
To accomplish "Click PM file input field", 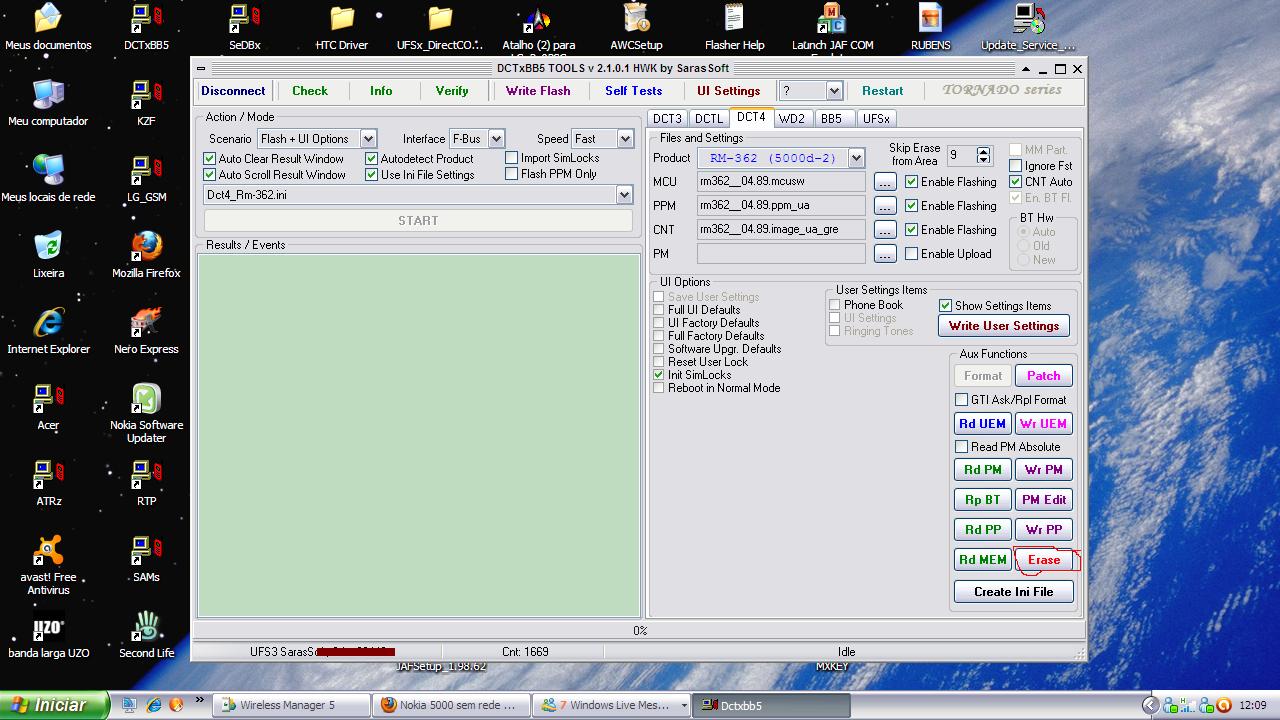I will [x=781, y=254].
